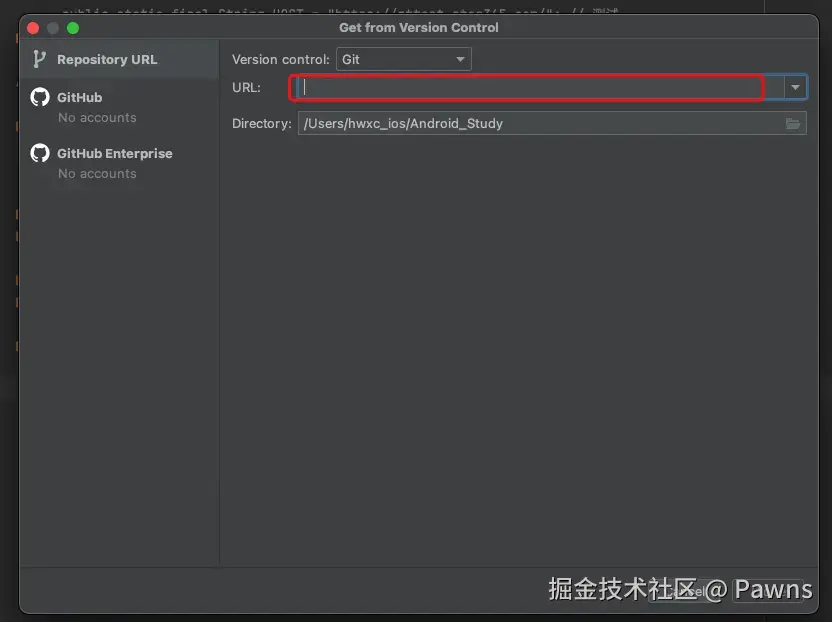Screen dimensions: 832x622
Task: Click the green zoom window button
Action: click(73, 28)
